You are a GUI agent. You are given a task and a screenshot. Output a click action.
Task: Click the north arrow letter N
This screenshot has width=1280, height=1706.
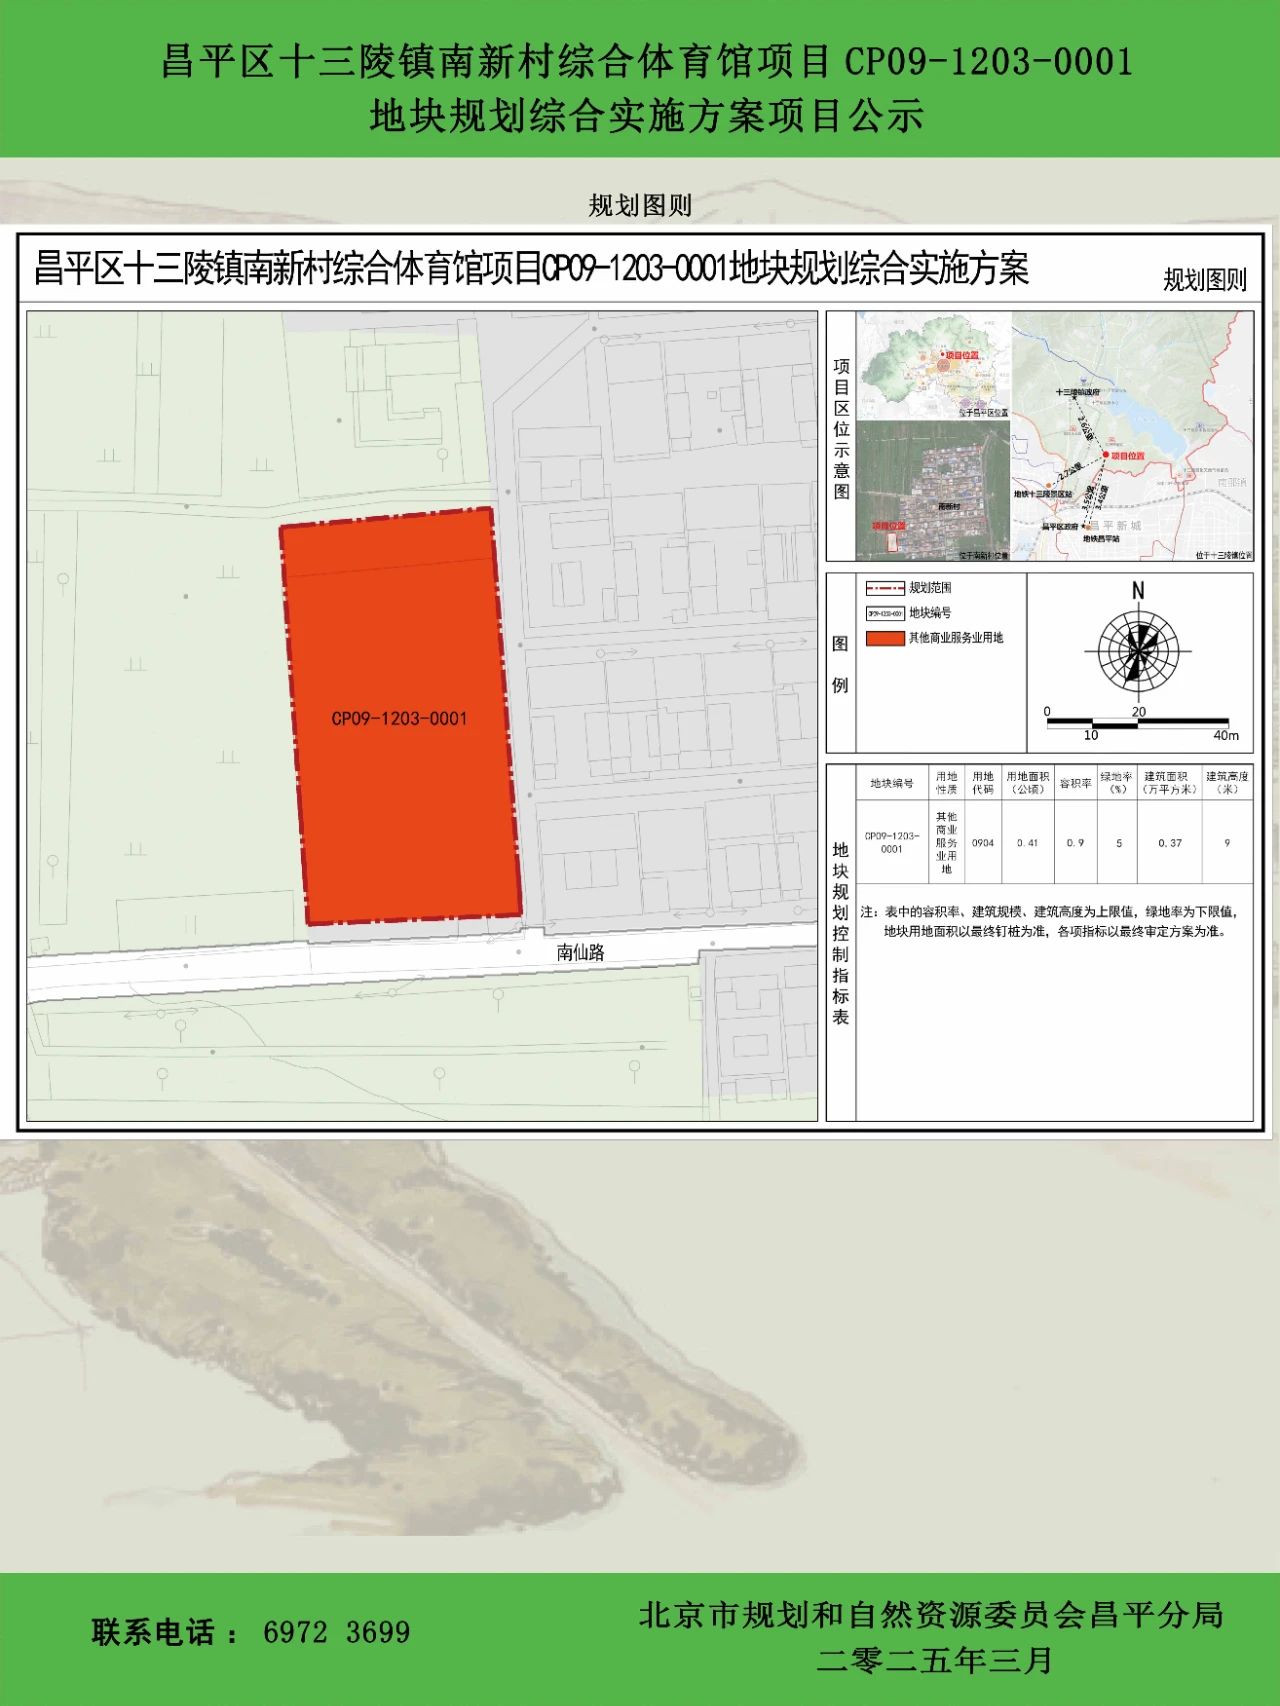pyautogui.click(x=1138, y=591)
